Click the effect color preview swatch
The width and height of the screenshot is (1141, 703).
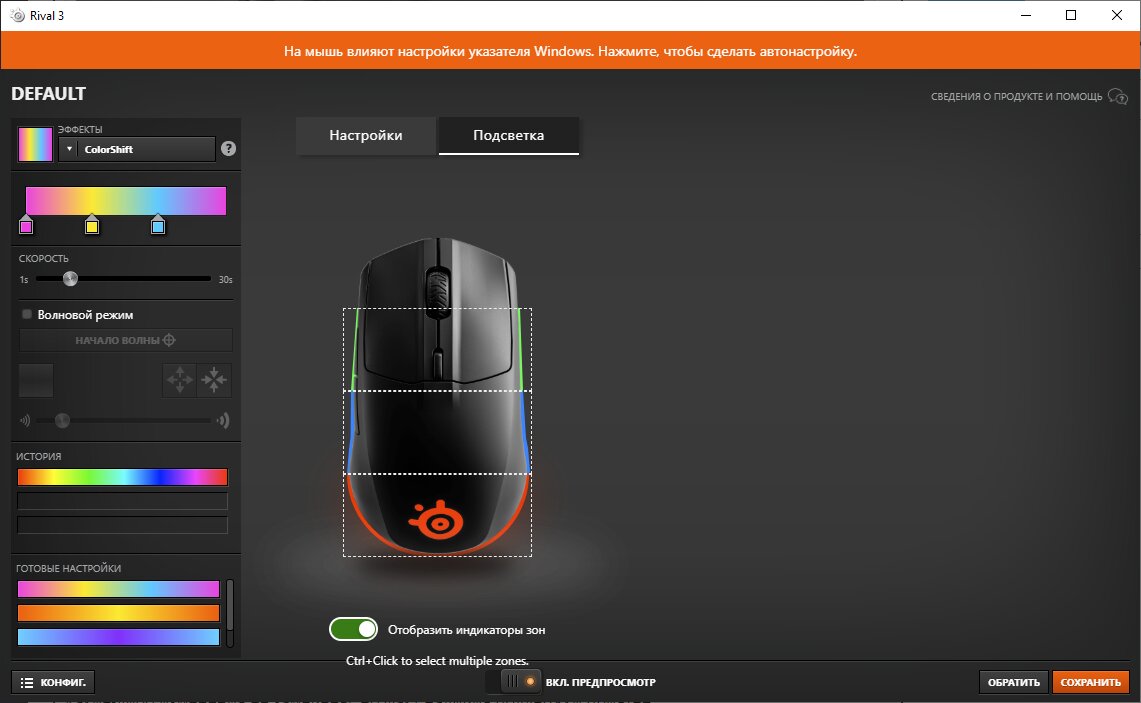[x=35, y=144]
